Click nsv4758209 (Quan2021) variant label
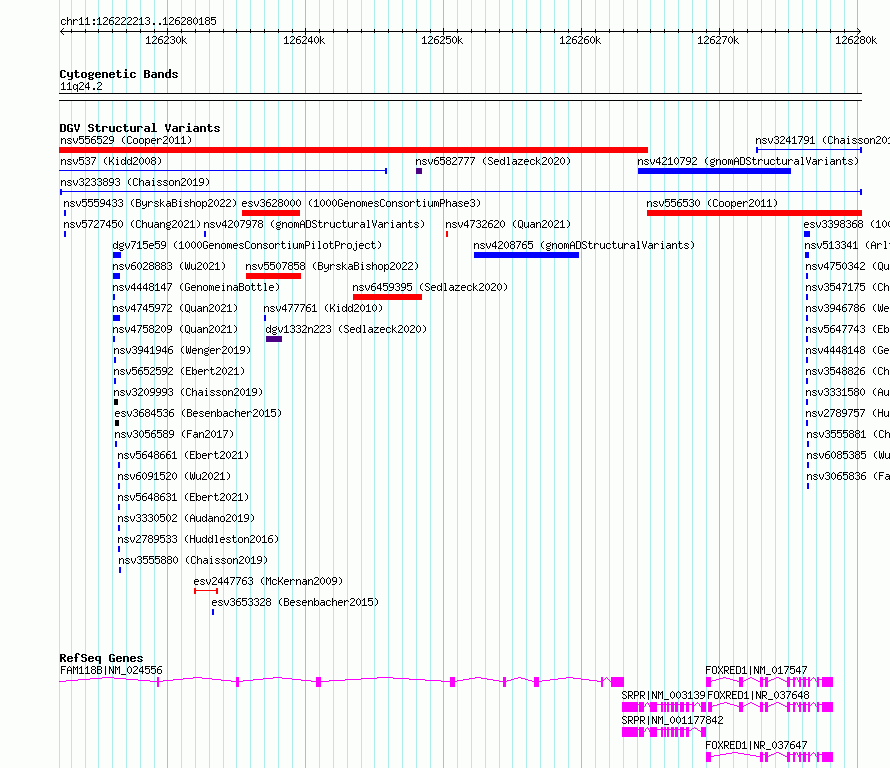The width and height of the screenshot is (890, 768). (x=175, y=329)
